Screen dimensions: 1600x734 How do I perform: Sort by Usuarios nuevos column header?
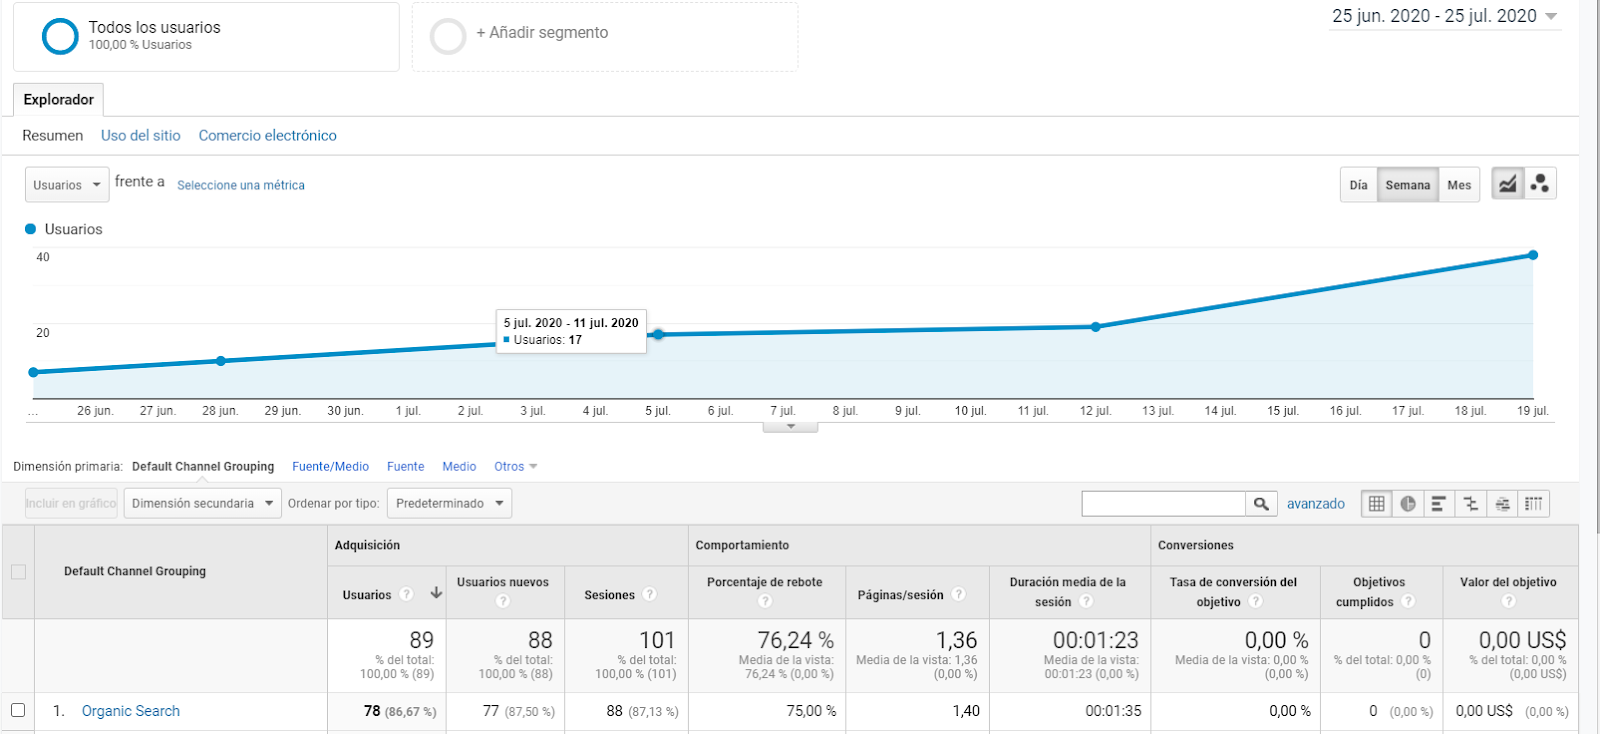[x=503, y=582]
